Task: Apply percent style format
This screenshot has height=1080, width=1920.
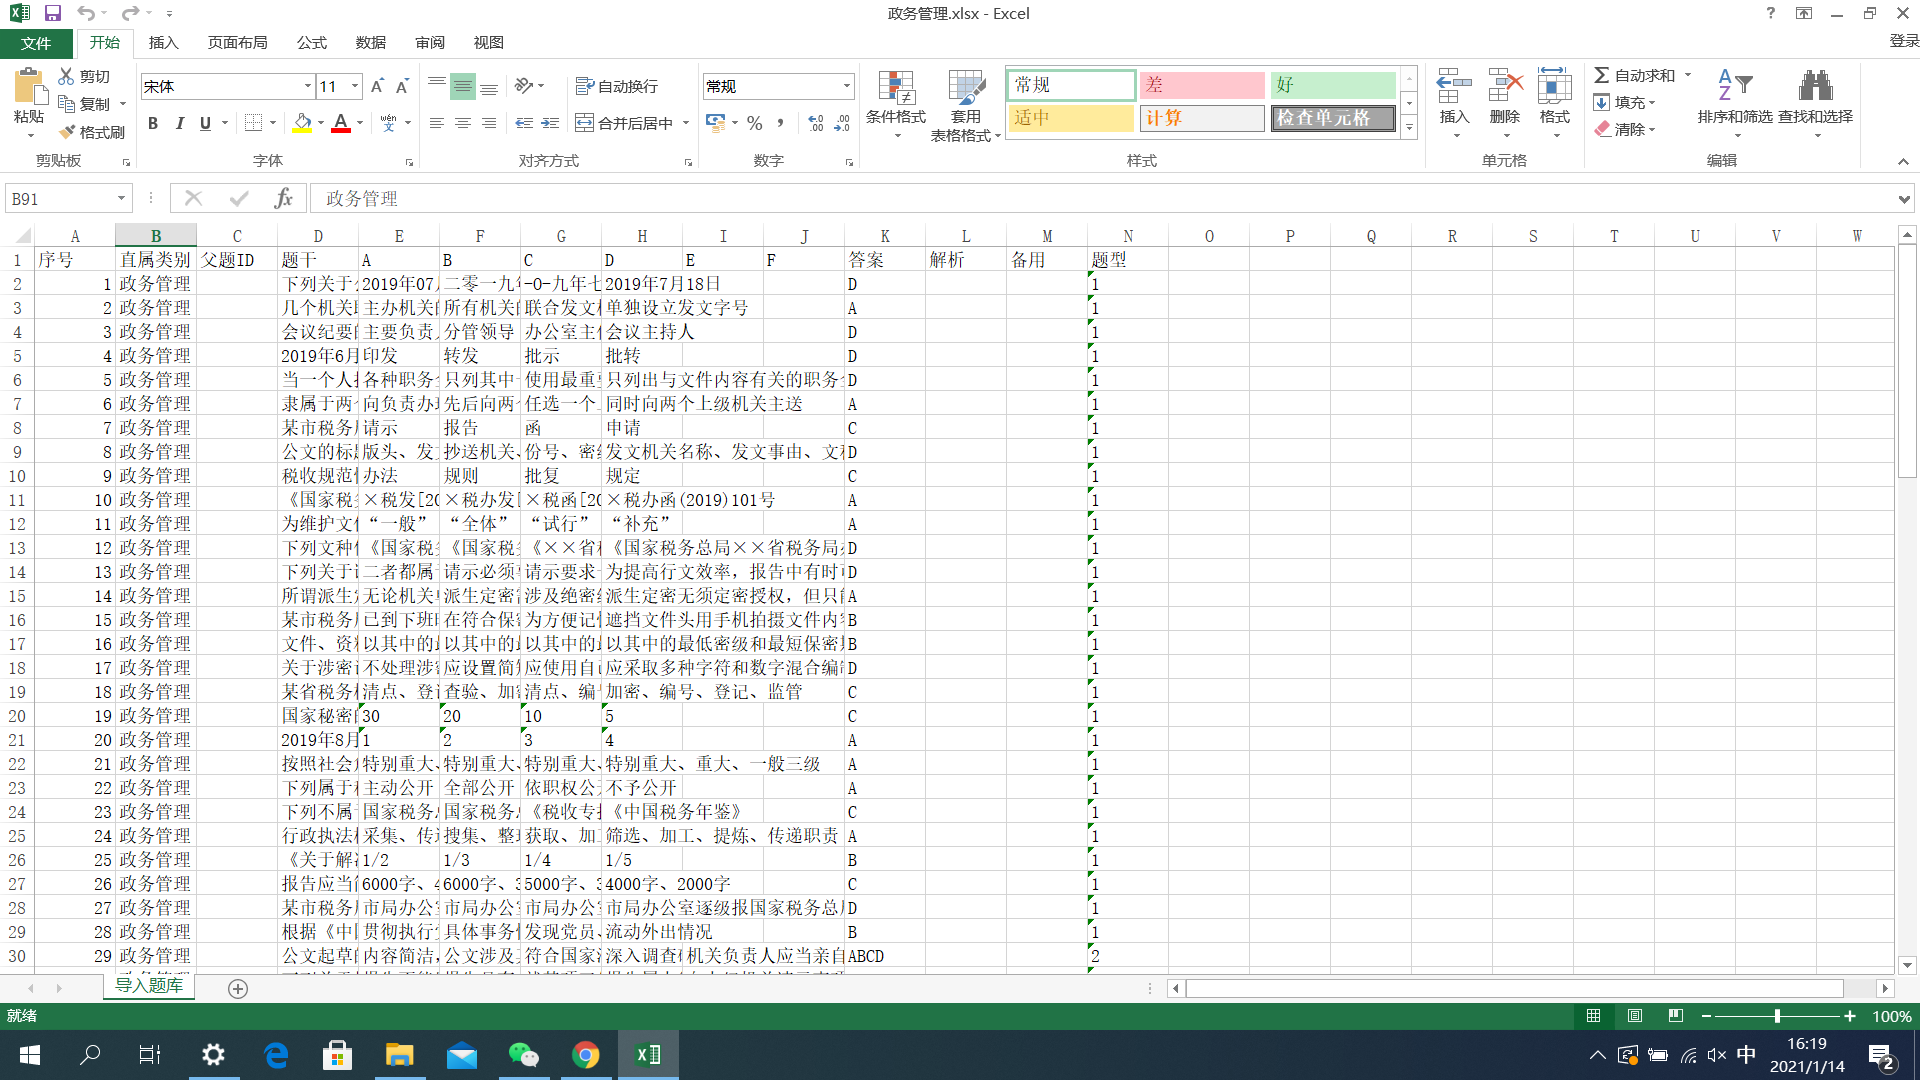Action: 755,123
